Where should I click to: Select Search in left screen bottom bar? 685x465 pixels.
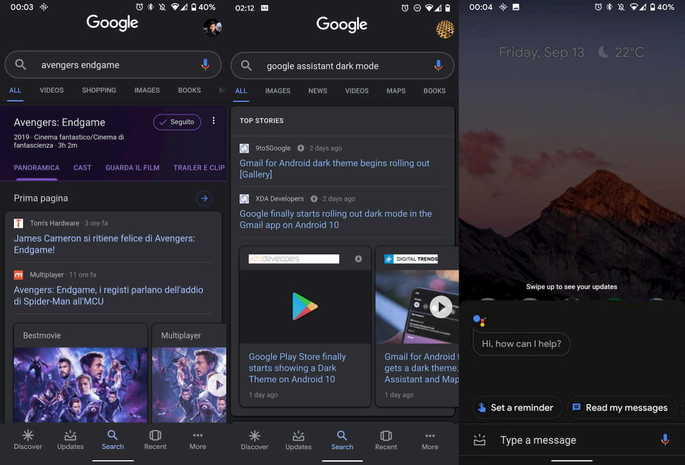[113, 440]
